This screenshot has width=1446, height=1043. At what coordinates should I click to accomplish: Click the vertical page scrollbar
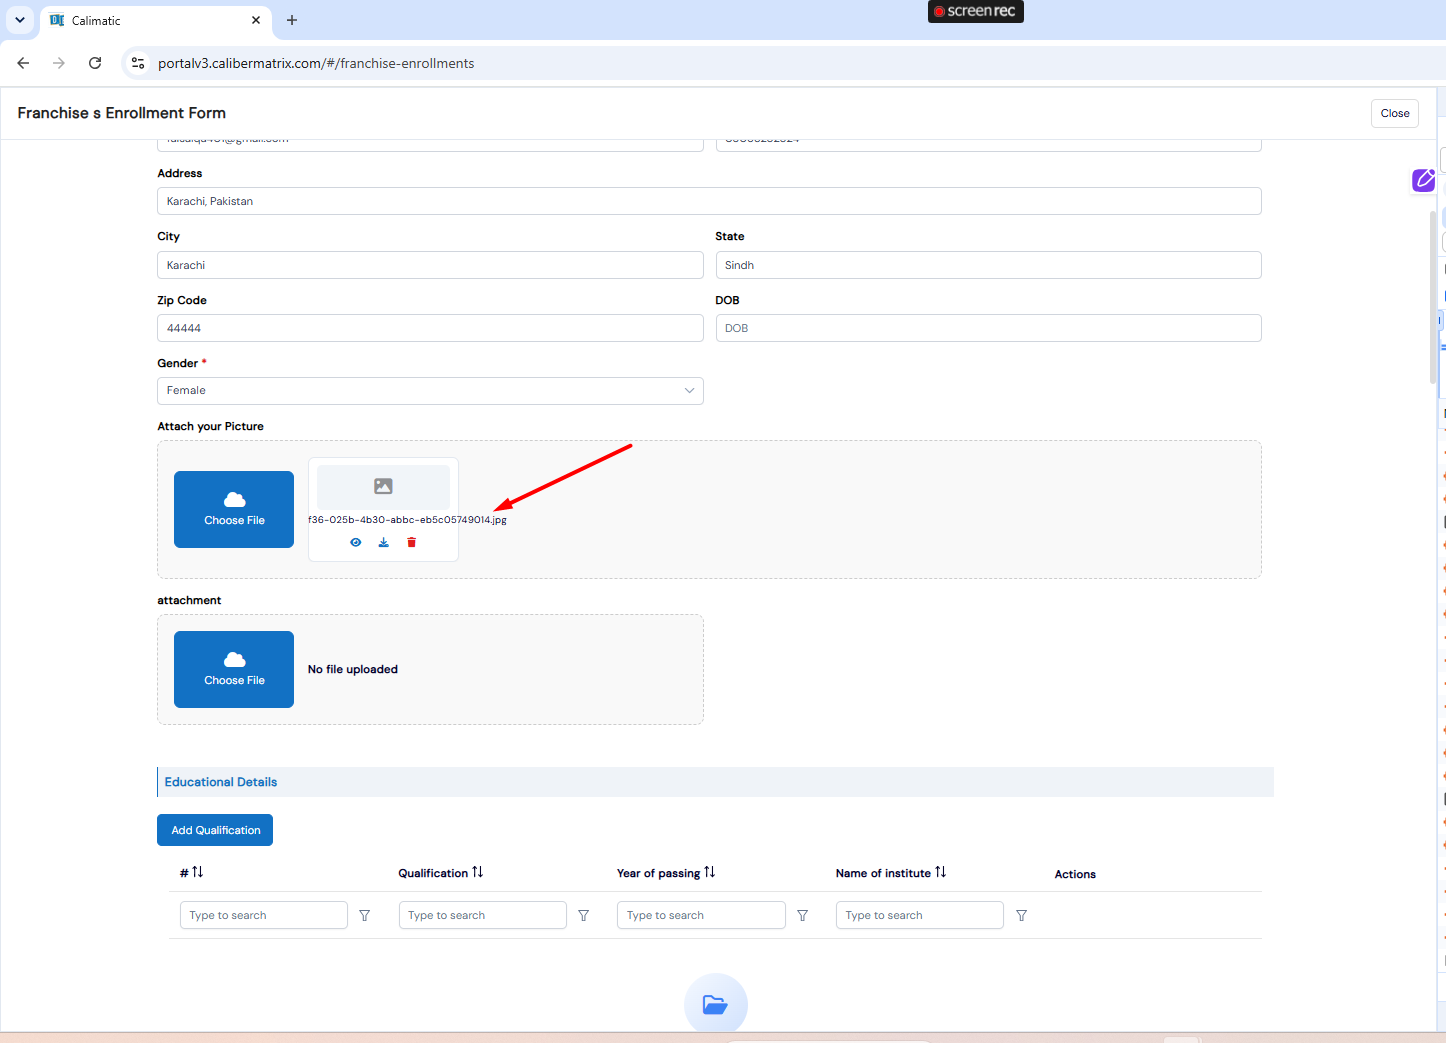[1433, 297]
